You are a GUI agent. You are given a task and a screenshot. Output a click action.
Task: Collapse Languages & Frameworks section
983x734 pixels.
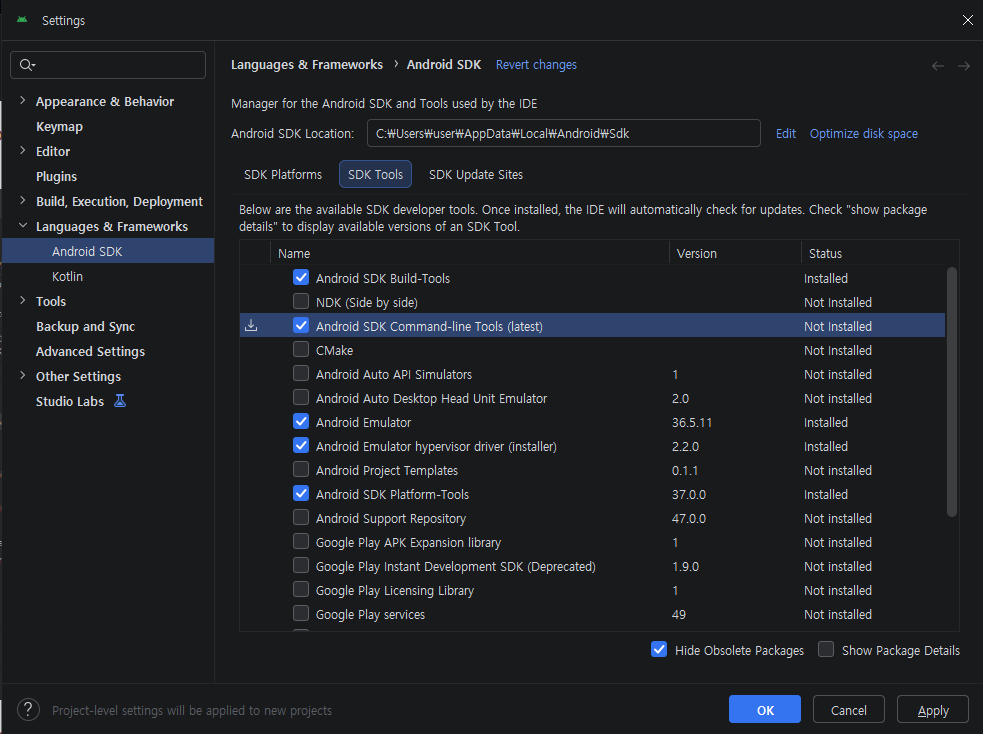(x=23, y=226)
